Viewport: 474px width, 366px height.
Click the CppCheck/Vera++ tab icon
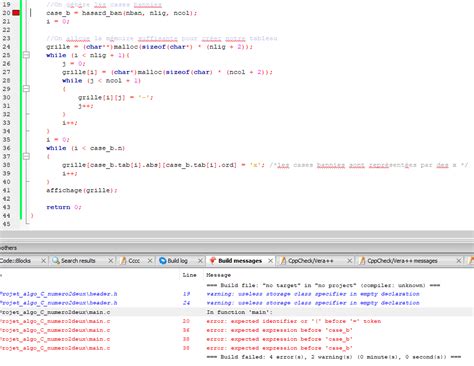[283, 261]
